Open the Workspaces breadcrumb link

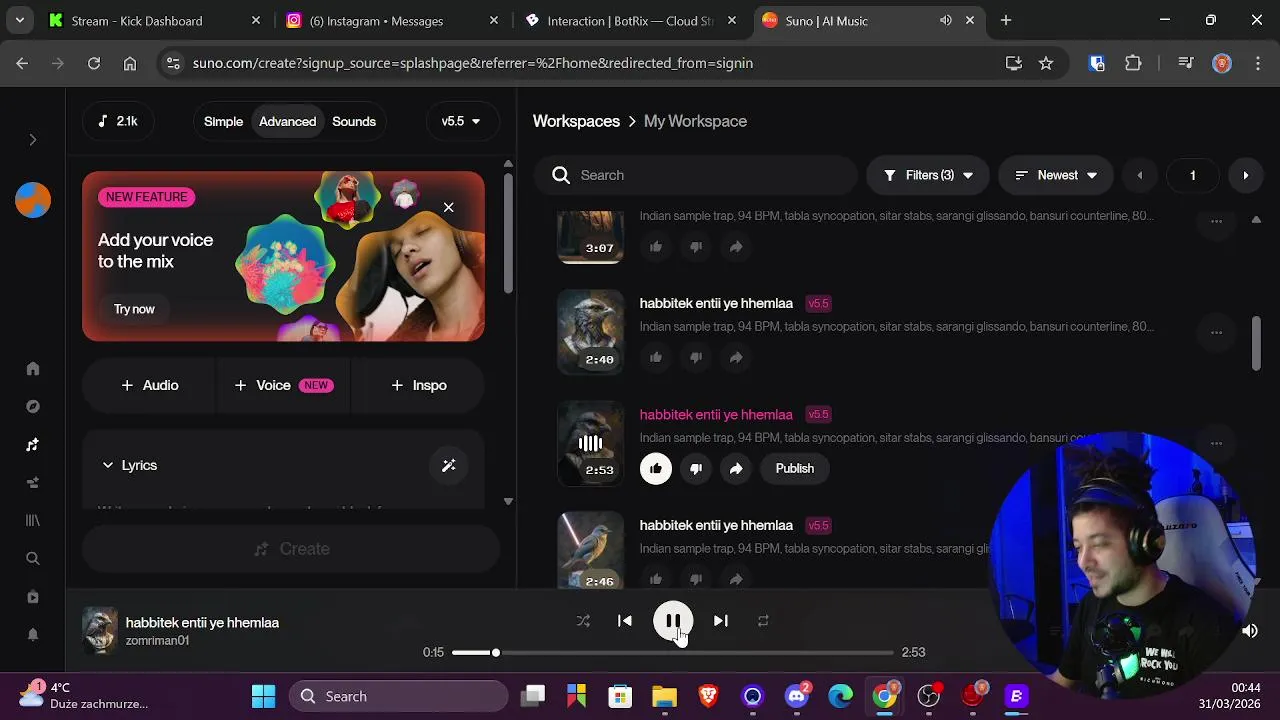coord(576,121)
